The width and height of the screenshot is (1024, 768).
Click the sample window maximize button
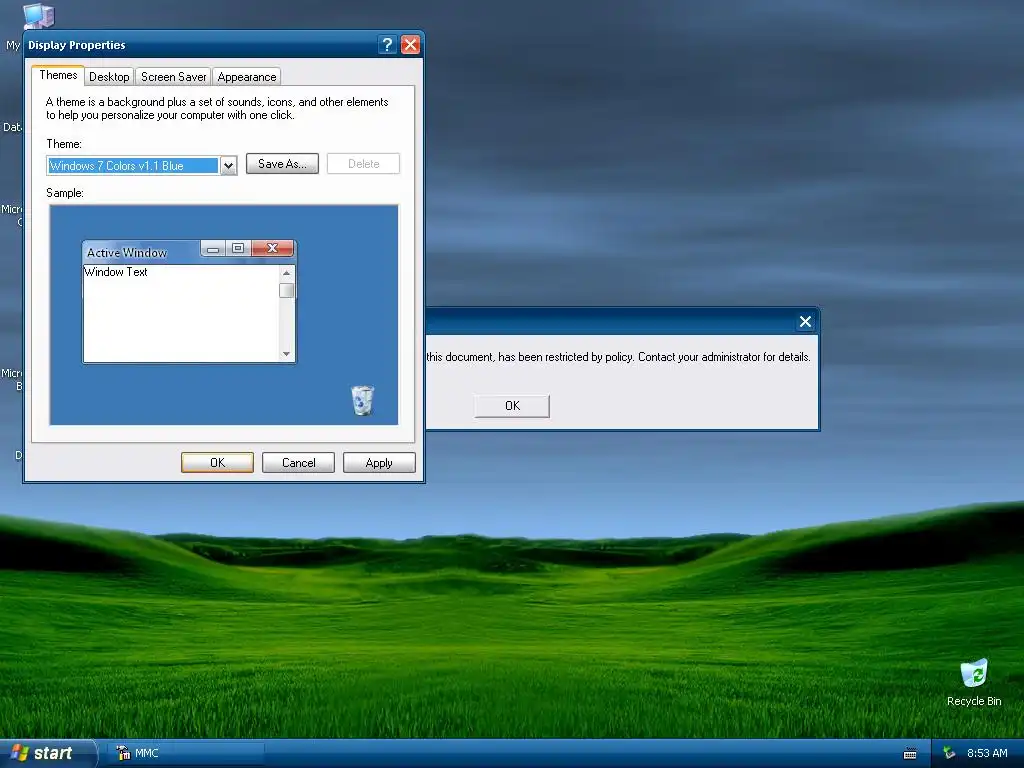[238, 248]
